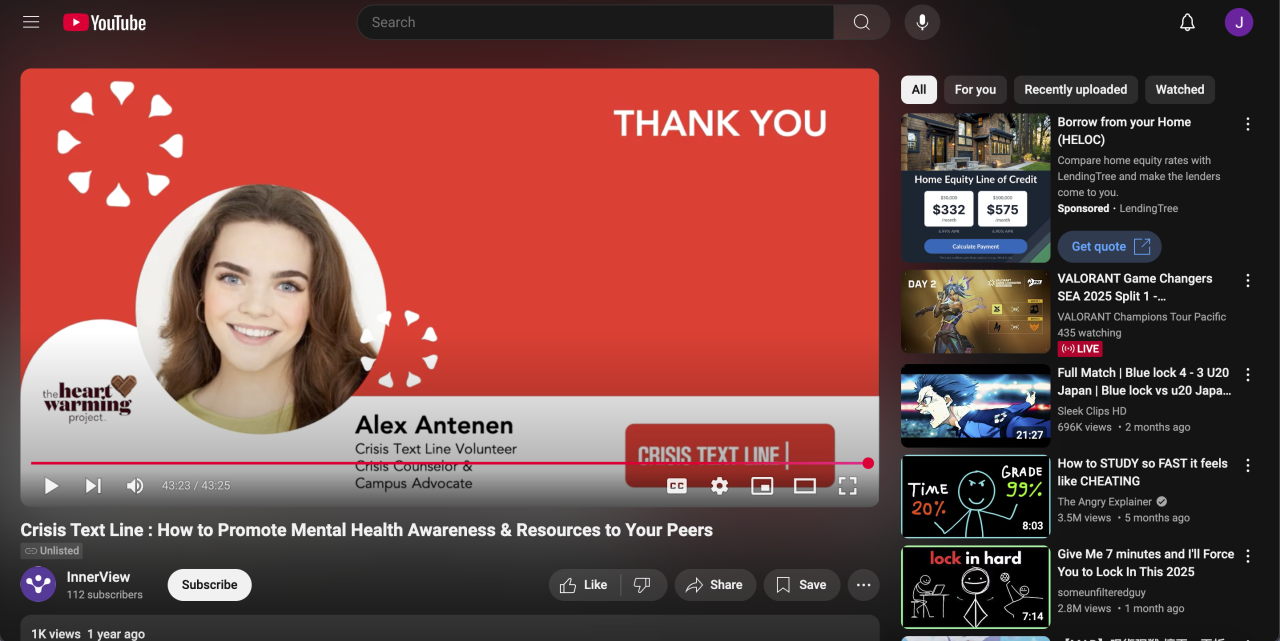Enter full screen mode
This screenshot has height=641, width=1280.
[x=848, y=486]
